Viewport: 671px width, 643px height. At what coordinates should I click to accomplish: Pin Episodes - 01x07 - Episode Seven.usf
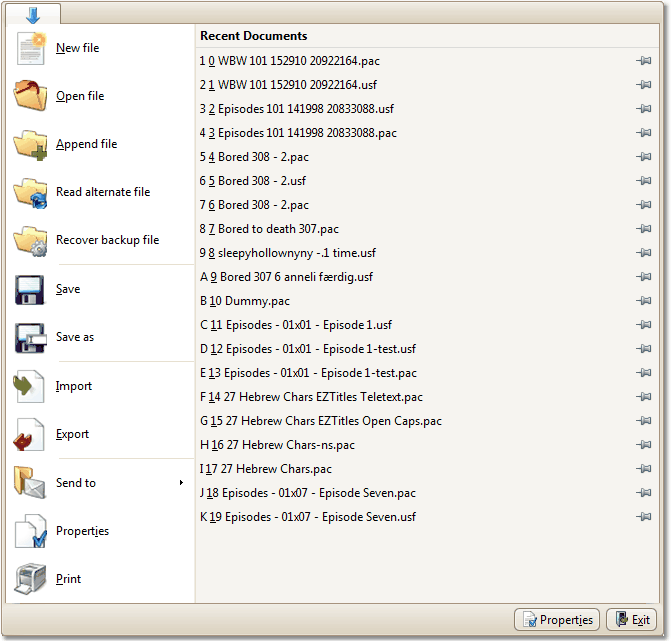pyautogui.click(x=643, y=517)
